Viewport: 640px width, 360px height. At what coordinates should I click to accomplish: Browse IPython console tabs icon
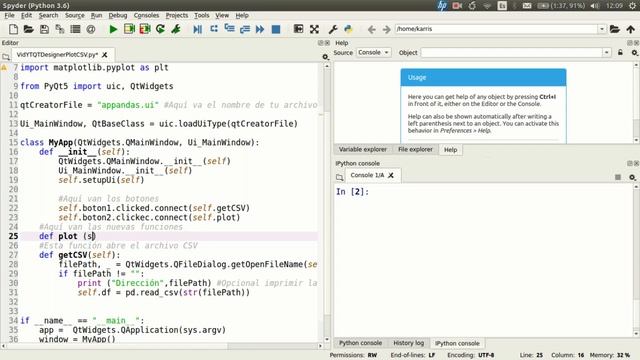[x=340, y=177]
